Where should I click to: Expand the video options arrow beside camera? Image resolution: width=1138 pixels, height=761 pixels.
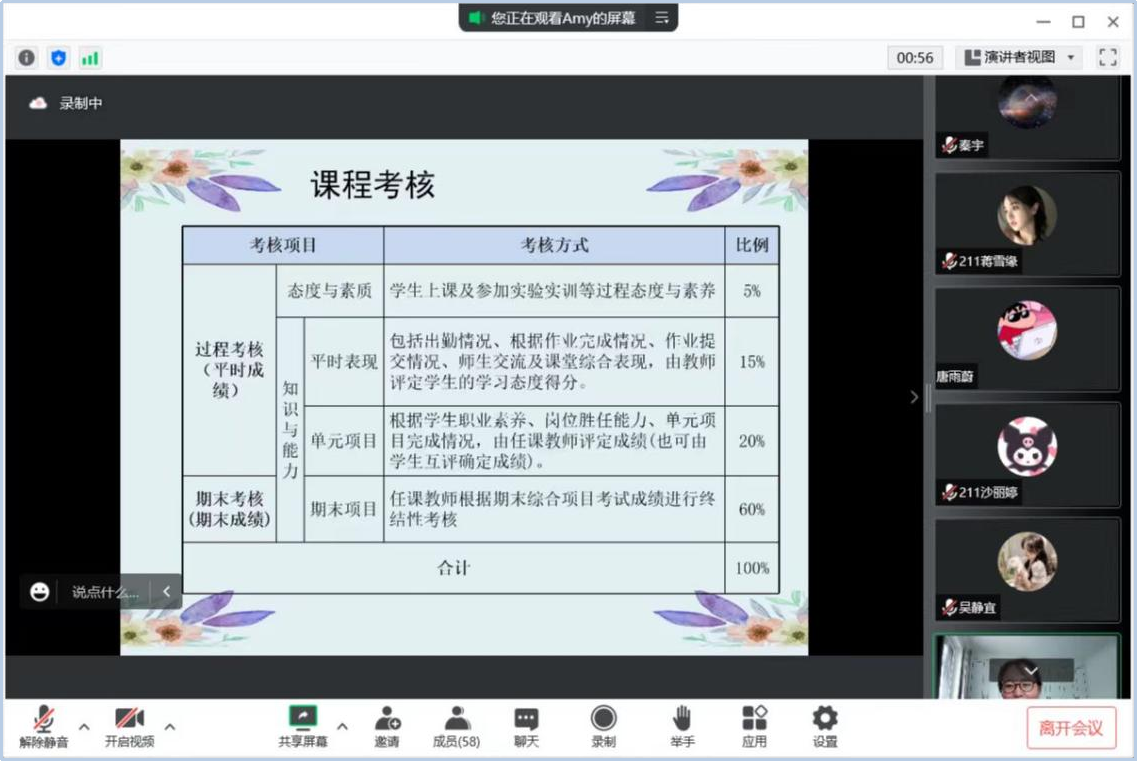(x=170, y=726)
